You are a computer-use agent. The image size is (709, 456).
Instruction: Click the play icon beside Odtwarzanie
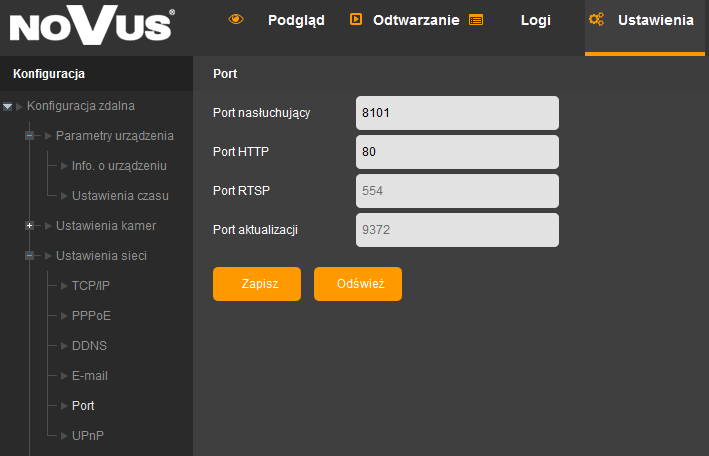point(356,19)
